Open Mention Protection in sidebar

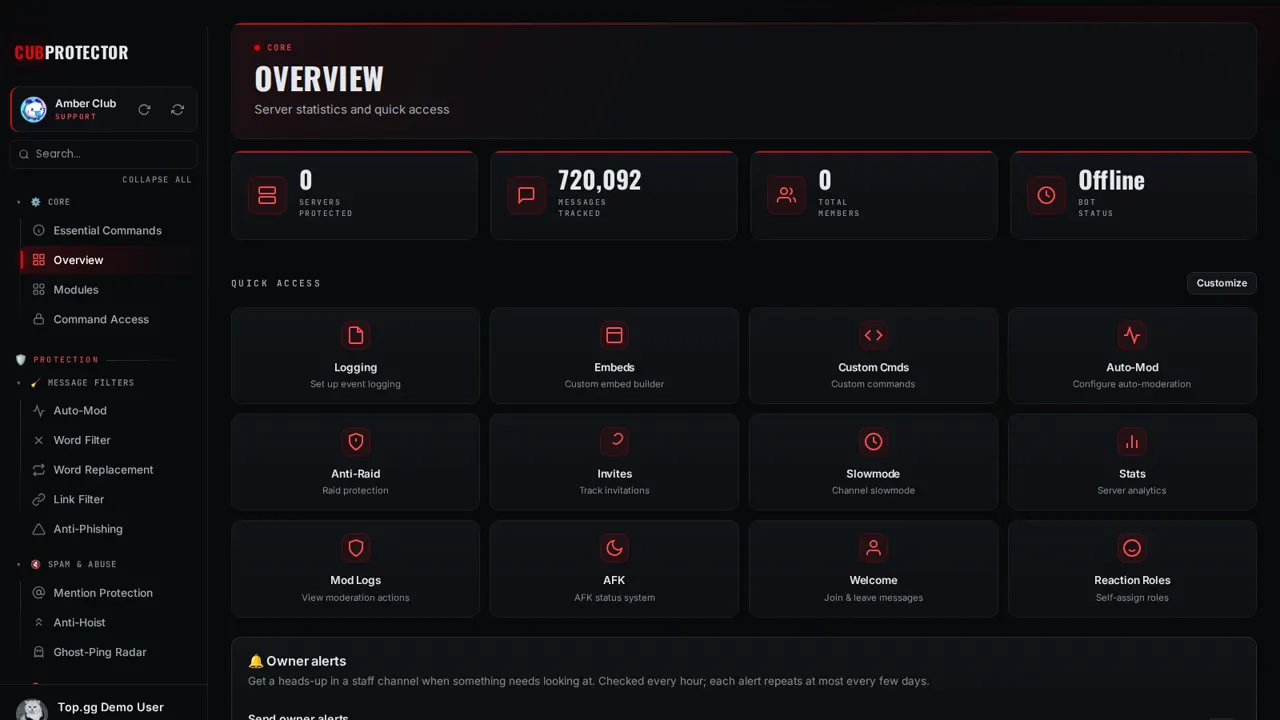pos(108,593)
